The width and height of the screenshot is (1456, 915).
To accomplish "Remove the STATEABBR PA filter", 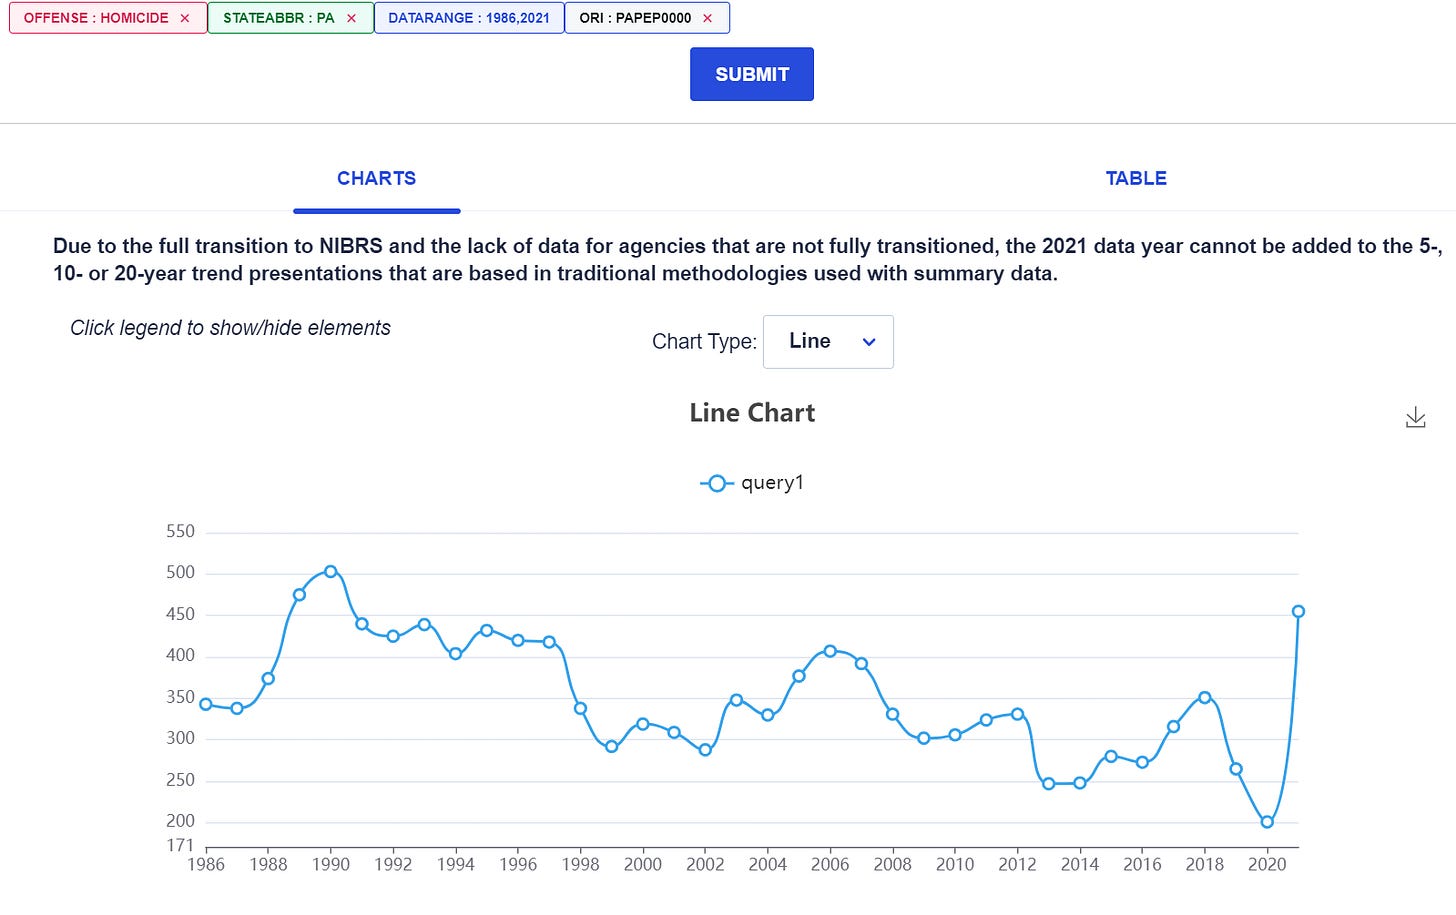I will [350, 17].
